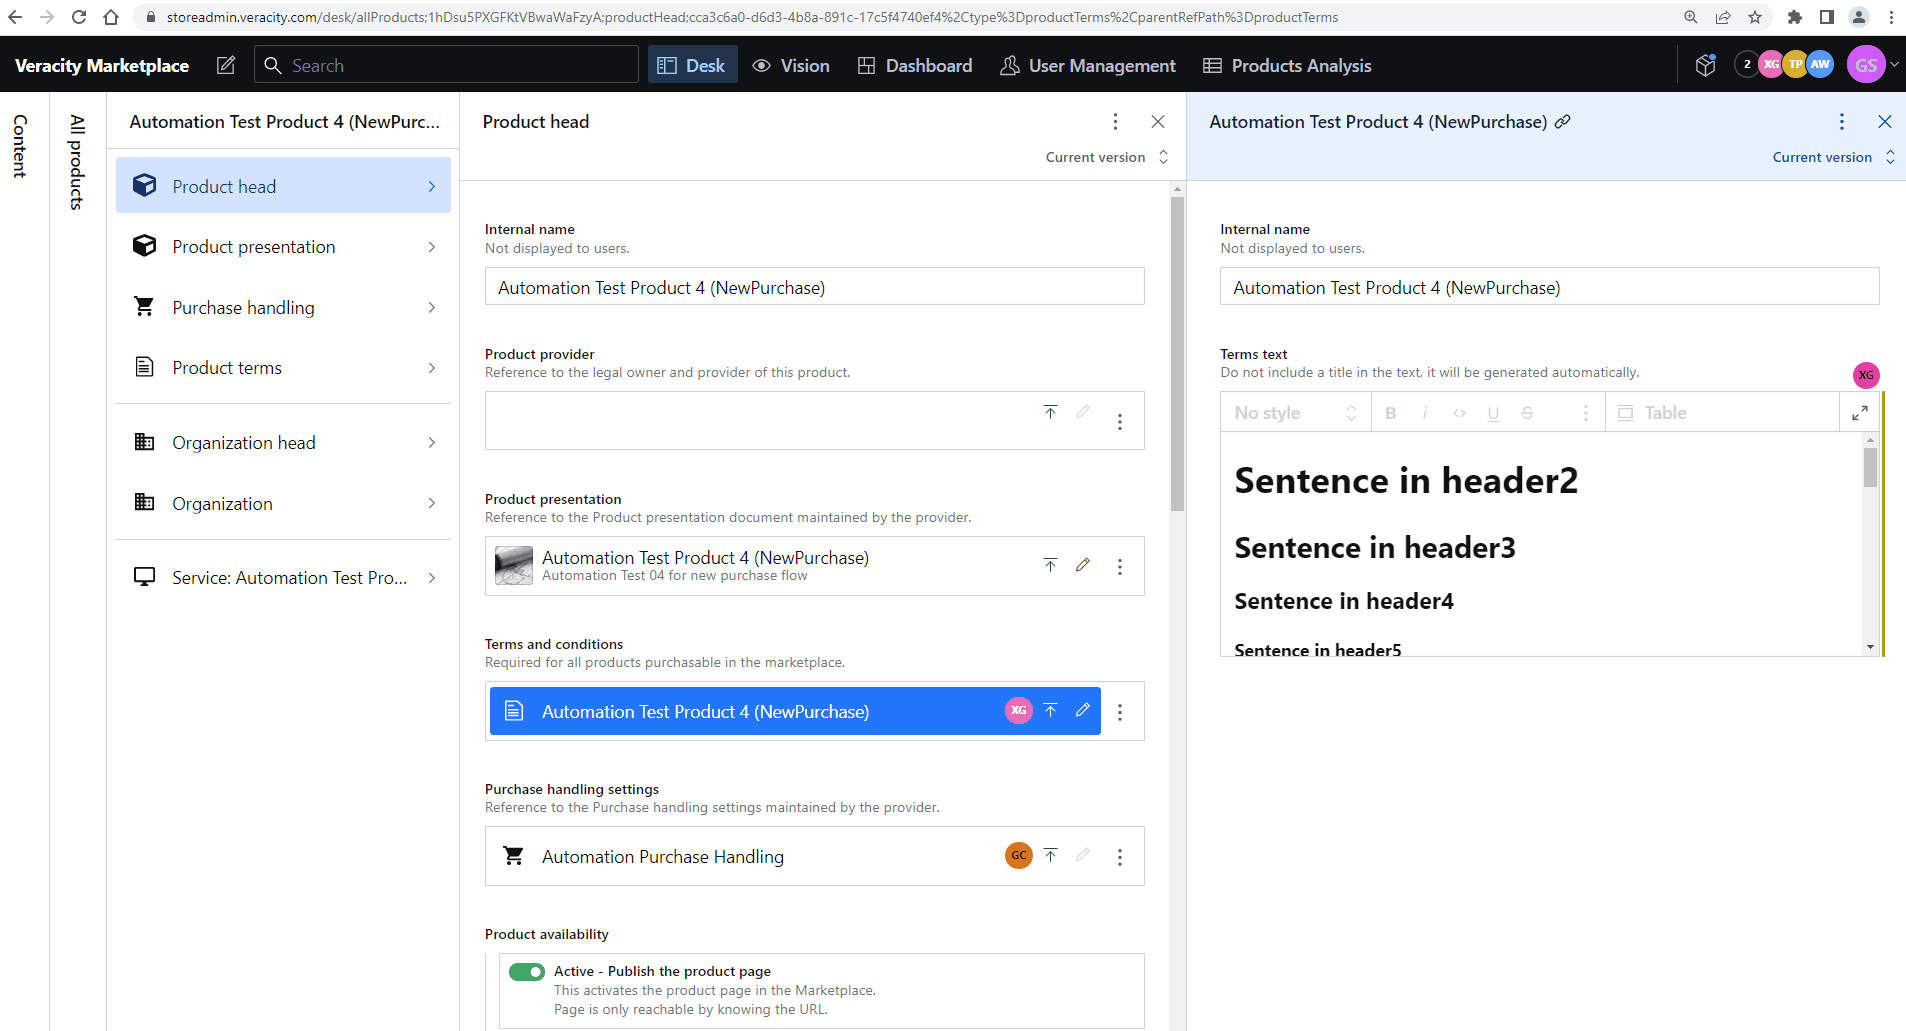
Task: Open Service: Automation Test Pro... item
Action: [284, 578]
